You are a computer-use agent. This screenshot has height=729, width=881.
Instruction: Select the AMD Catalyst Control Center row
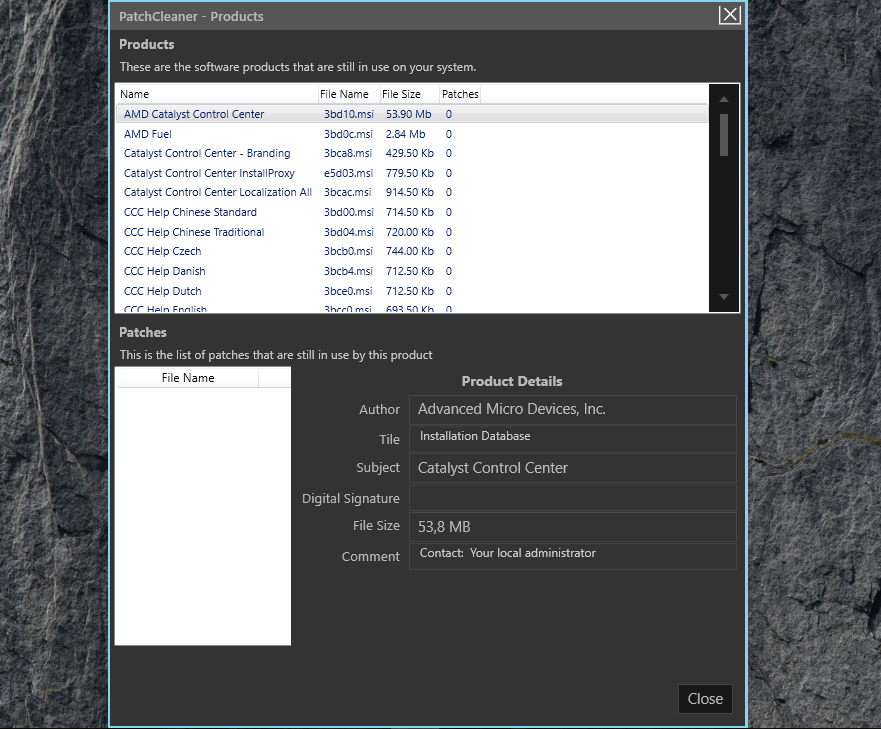pos(194,114)
